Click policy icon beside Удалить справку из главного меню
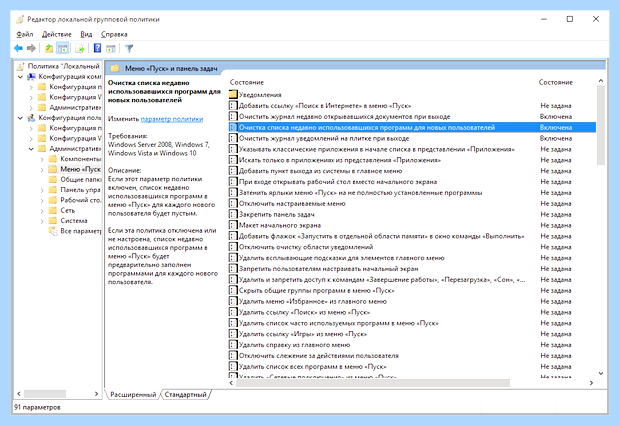The height and width of the screenshot is (426, 620). click(233, 345)
